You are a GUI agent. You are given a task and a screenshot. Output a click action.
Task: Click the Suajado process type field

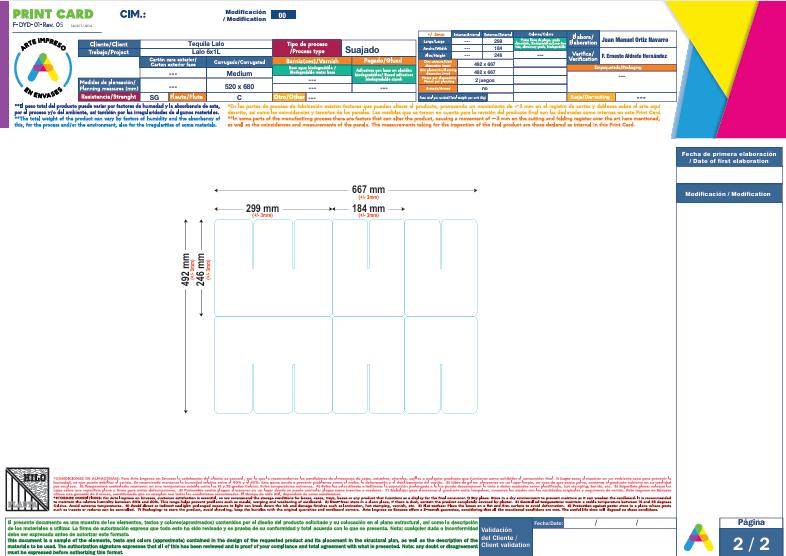point(379,49)
